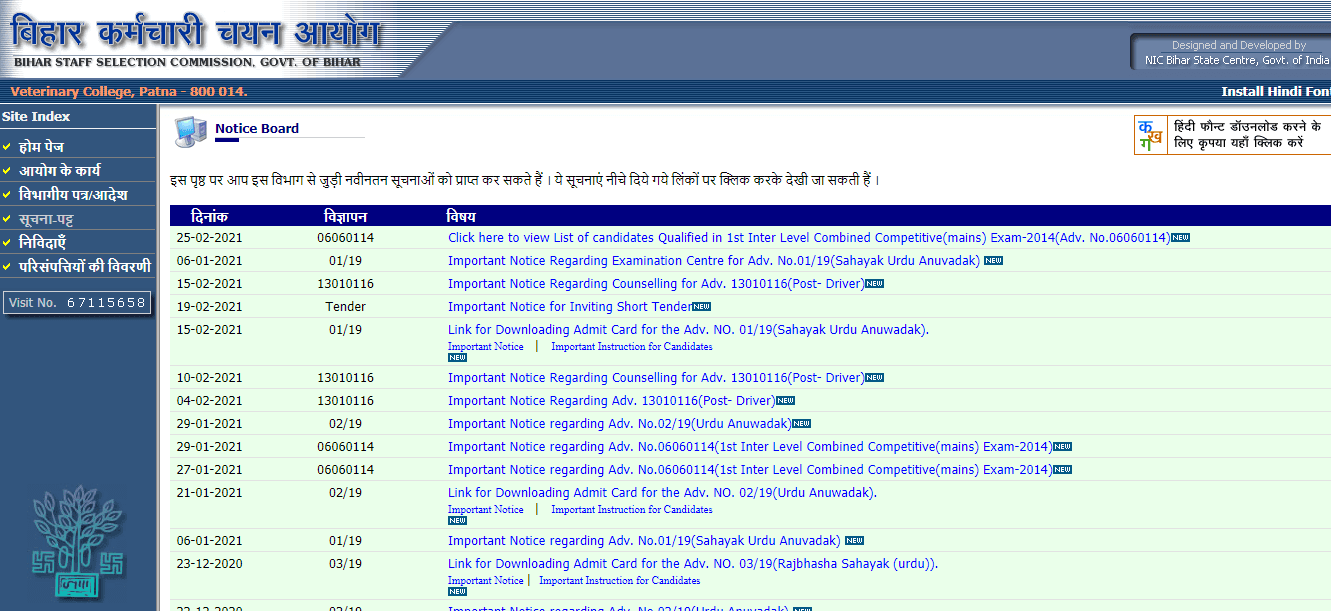This screenshot has width=1331, height=611.
Task: Open Important Notice for Inviting Short Tender
Action: pos(569,307)
